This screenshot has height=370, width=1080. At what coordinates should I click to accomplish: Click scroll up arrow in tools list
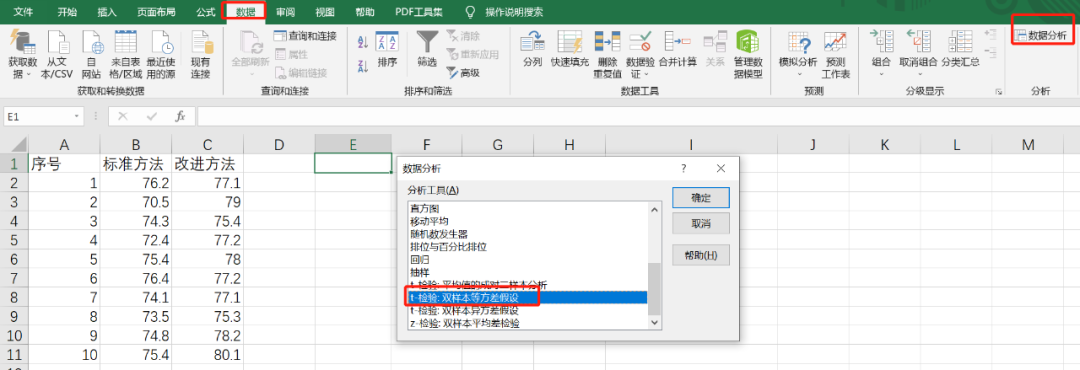654,208
